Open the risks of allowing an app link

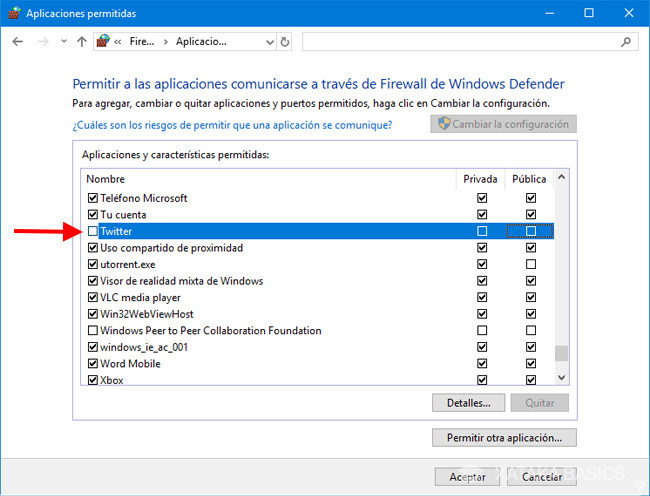pyautogui.click(x=232, y=125)
